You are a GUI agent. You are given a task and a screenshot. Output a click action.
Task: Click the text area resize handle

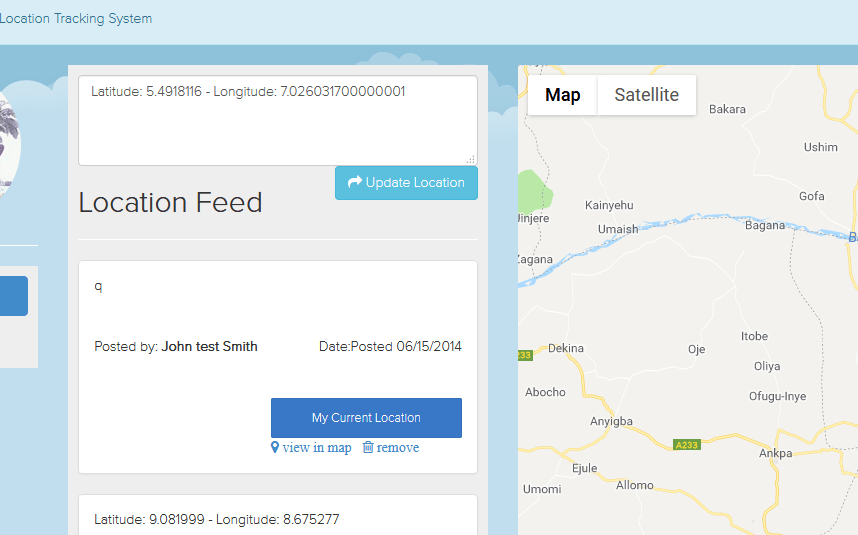coord(471,159)
